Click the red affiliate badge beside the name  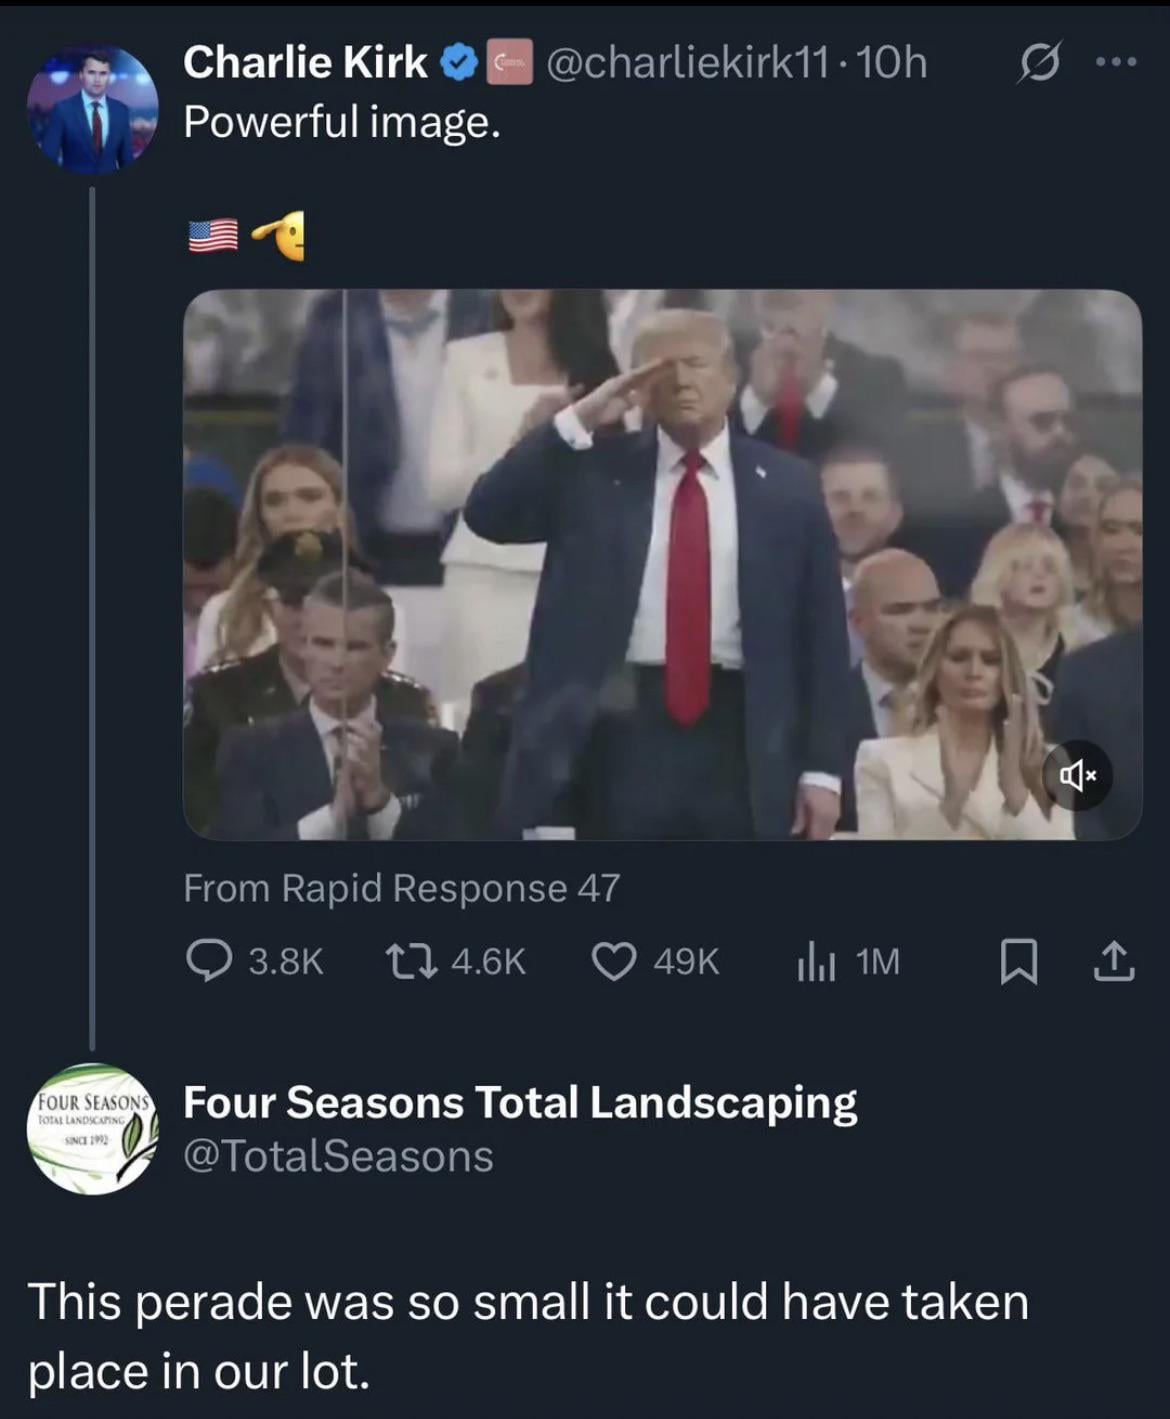(509, 63)
